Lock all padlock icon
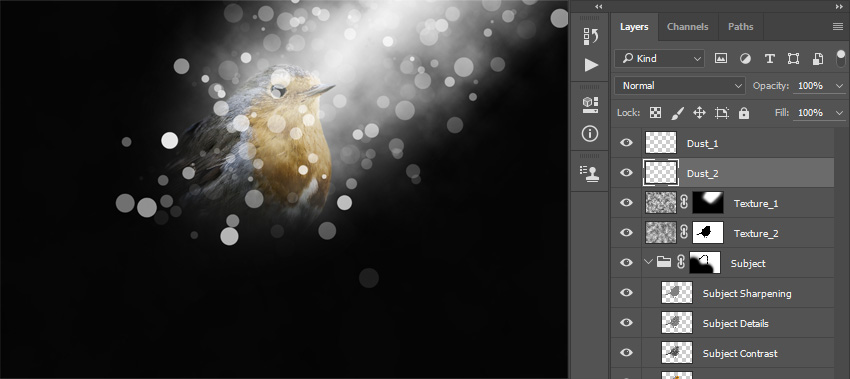This screenshot has height=379, width=850. click(x=744, y=113)
